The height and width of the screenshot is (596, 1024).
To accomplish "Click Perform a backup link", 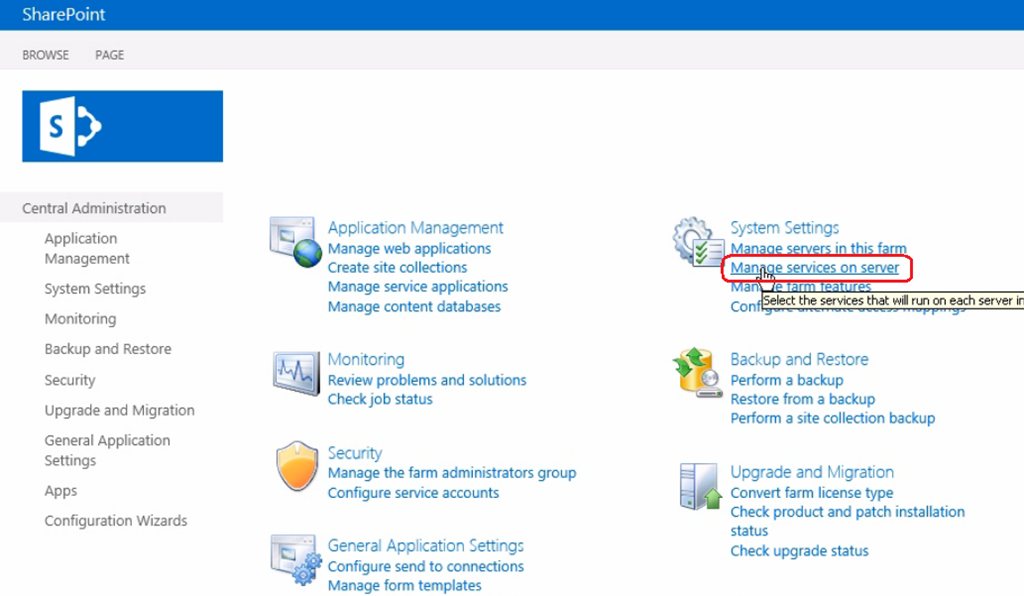I will [786, 380].
